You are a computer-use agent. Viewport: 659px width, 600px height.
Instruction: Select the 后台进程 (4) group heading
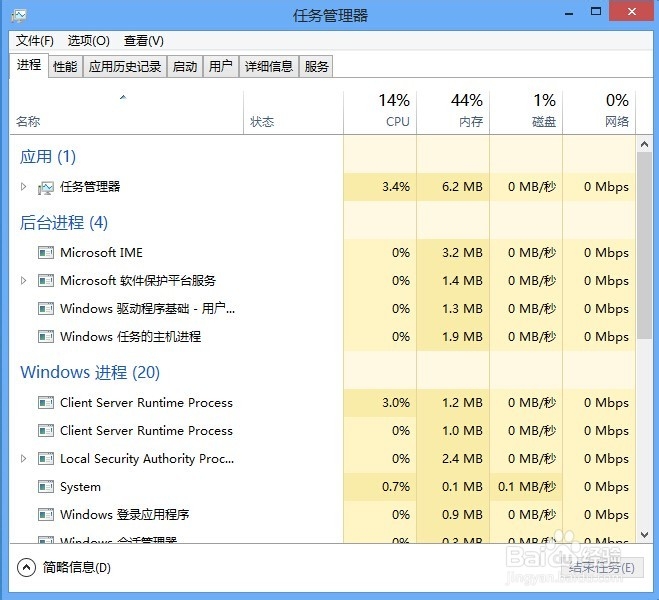click(64, 223)
